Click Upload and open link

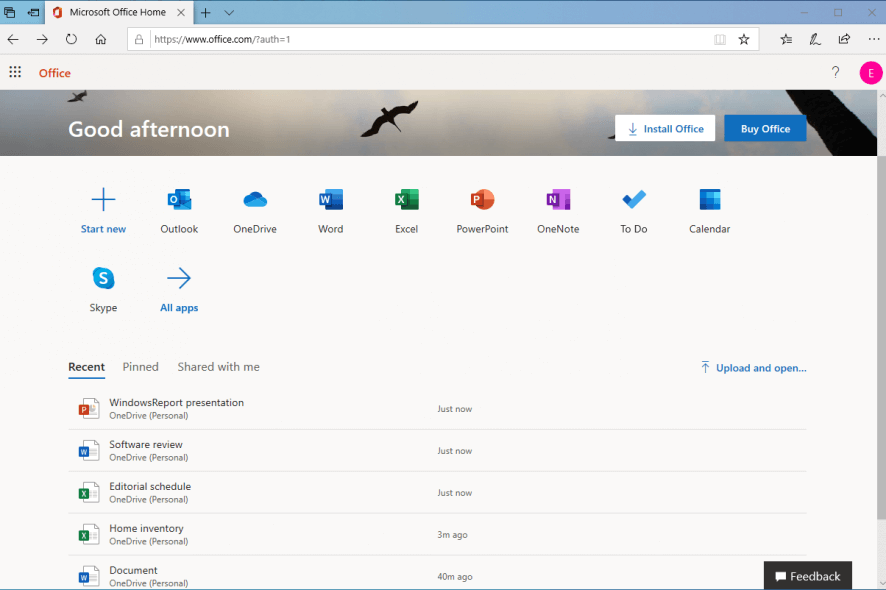(x=753, y=368)
